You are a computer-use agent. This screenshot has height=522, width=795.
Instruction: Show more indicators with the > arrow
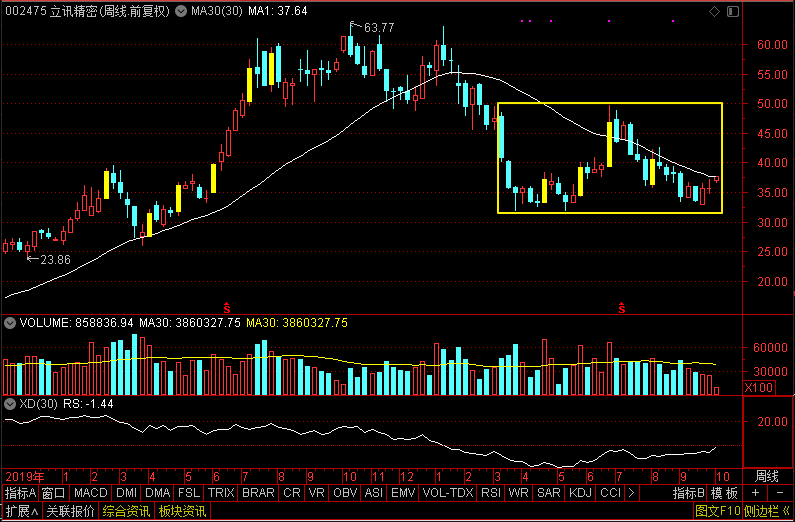click(631, 493)
